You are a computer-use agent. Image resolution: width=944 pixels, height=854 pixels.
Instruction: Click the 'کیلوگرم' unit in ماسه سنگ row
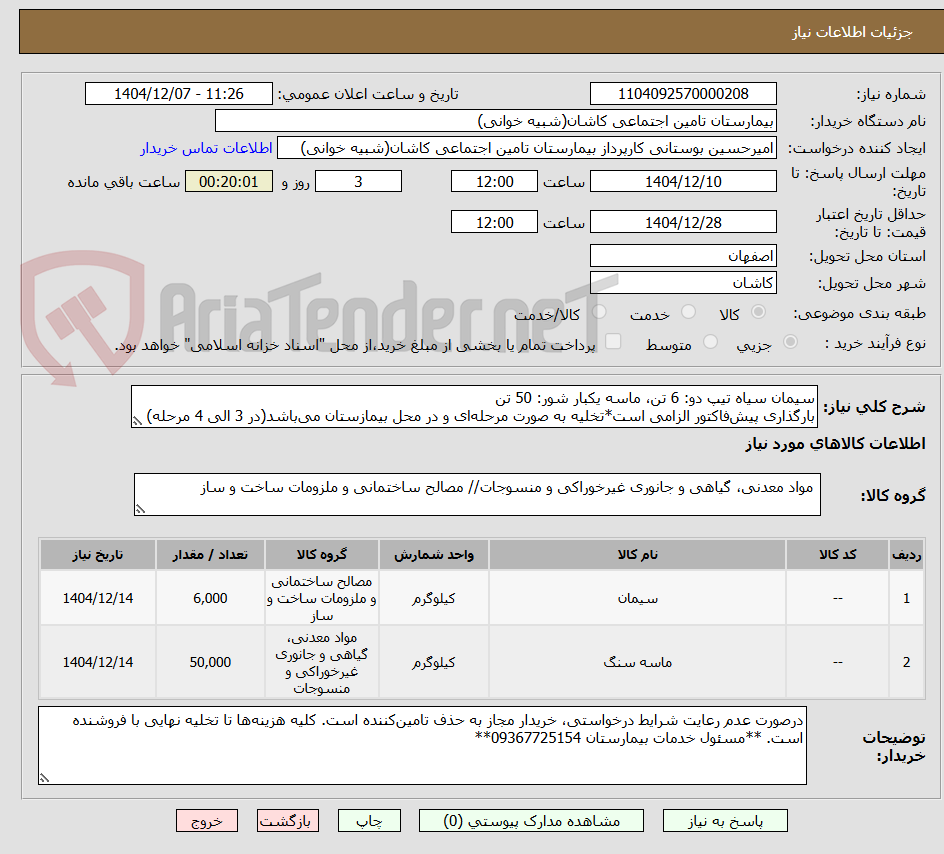pos(434,662)
